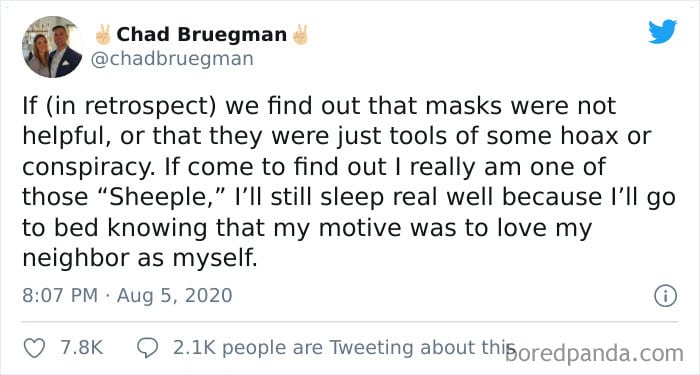Click the boredpanda.com watermark
Screen dimensions: 700x375
pos(594,354)
